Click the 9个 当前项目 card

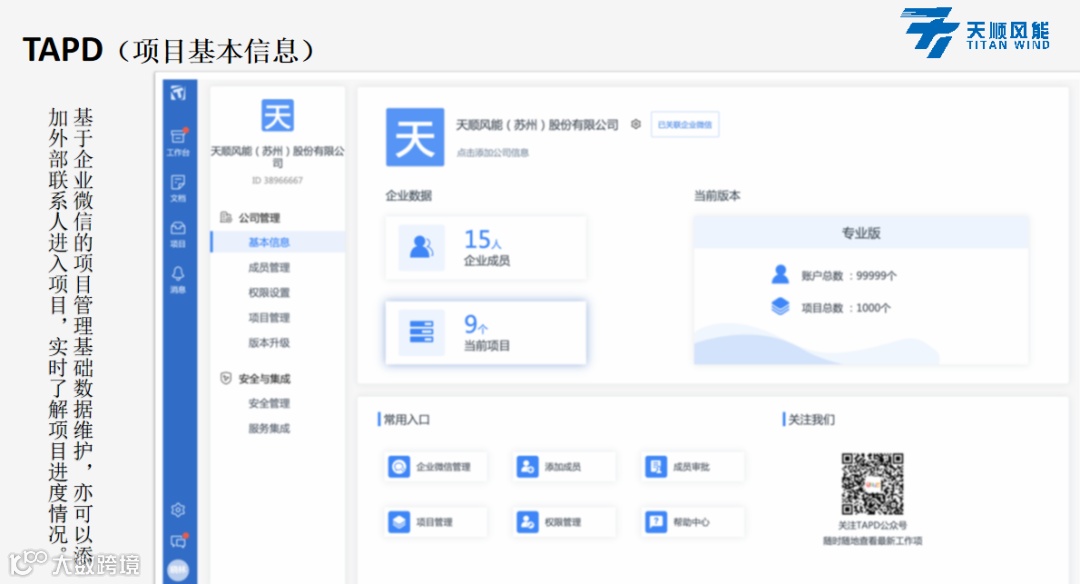(486, 332)
